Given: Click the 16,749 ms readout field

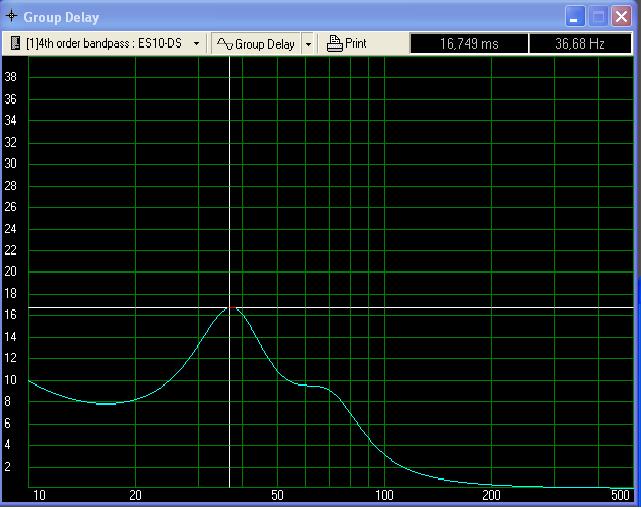Looking at the screenshot, I should tap(468, 44).
